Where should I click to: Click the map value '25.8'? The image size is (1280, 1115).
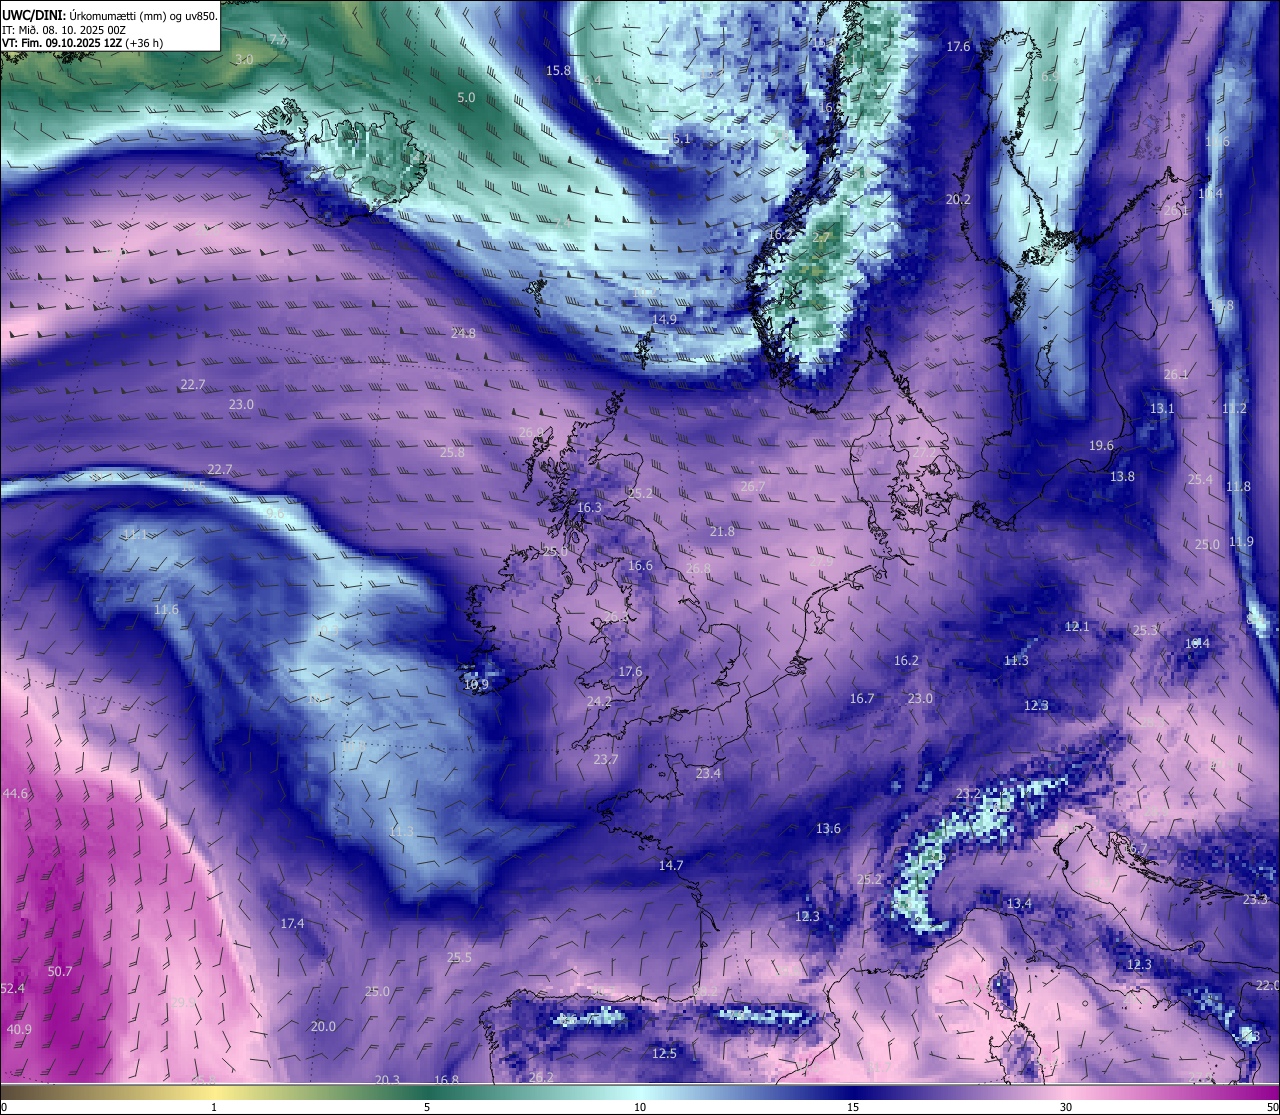pos(452,452)
